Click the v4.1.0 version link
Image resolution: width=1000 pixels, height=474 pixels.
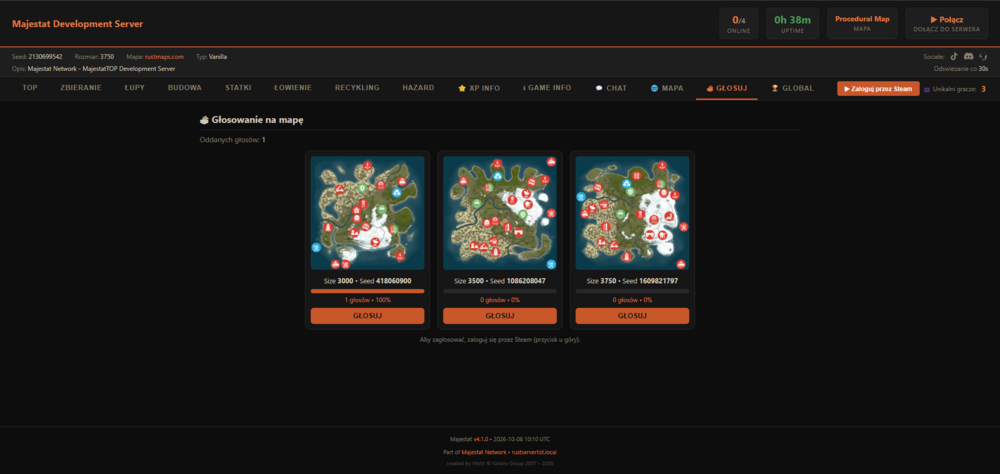click(x=481, y=439)
